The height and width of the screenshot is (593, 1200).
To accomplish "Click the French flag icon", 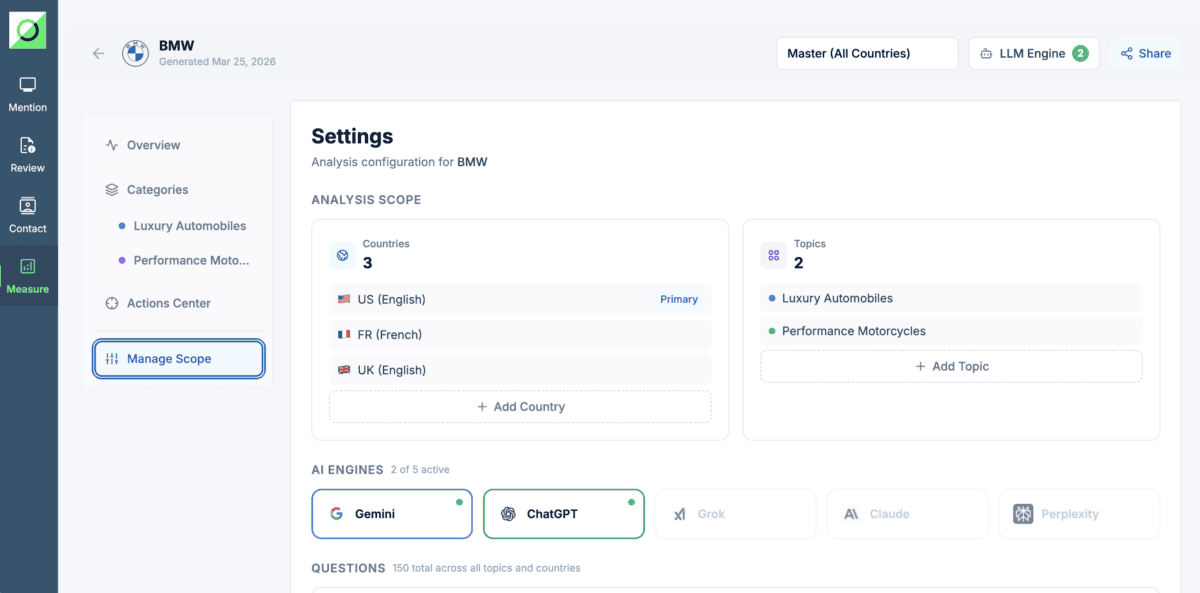I will [x=344, y=335].
